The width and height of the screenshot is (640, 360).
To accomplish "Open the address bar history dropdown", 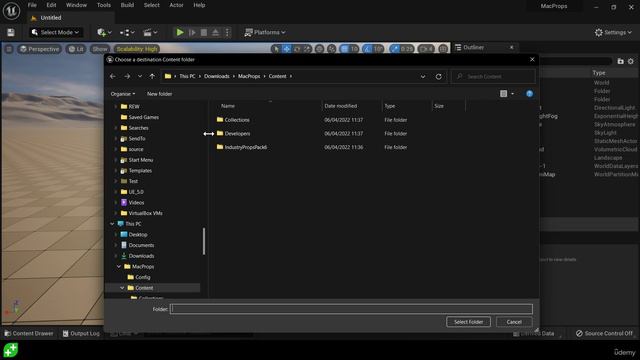I will click(x=423, y=76).
